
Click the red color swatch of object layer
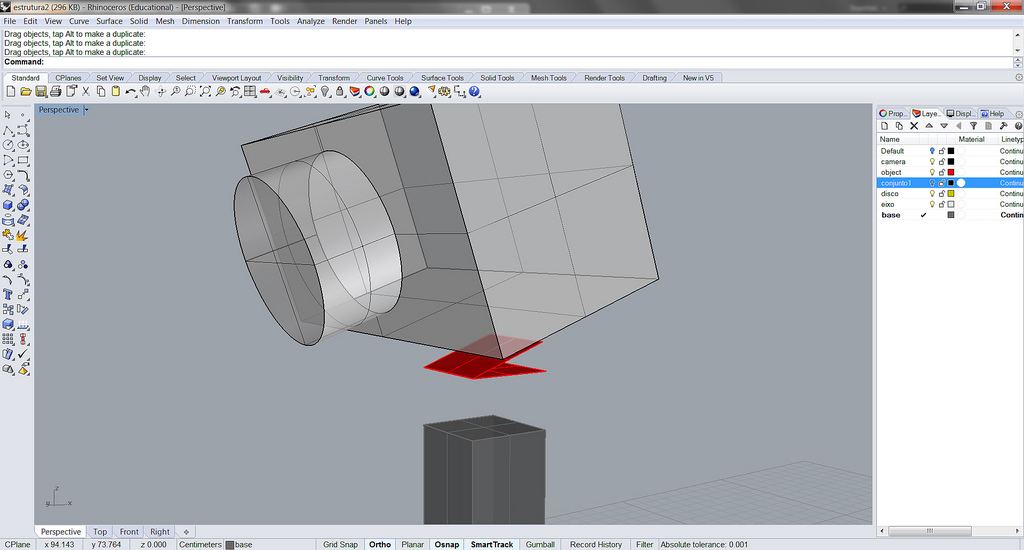[951, 173]
